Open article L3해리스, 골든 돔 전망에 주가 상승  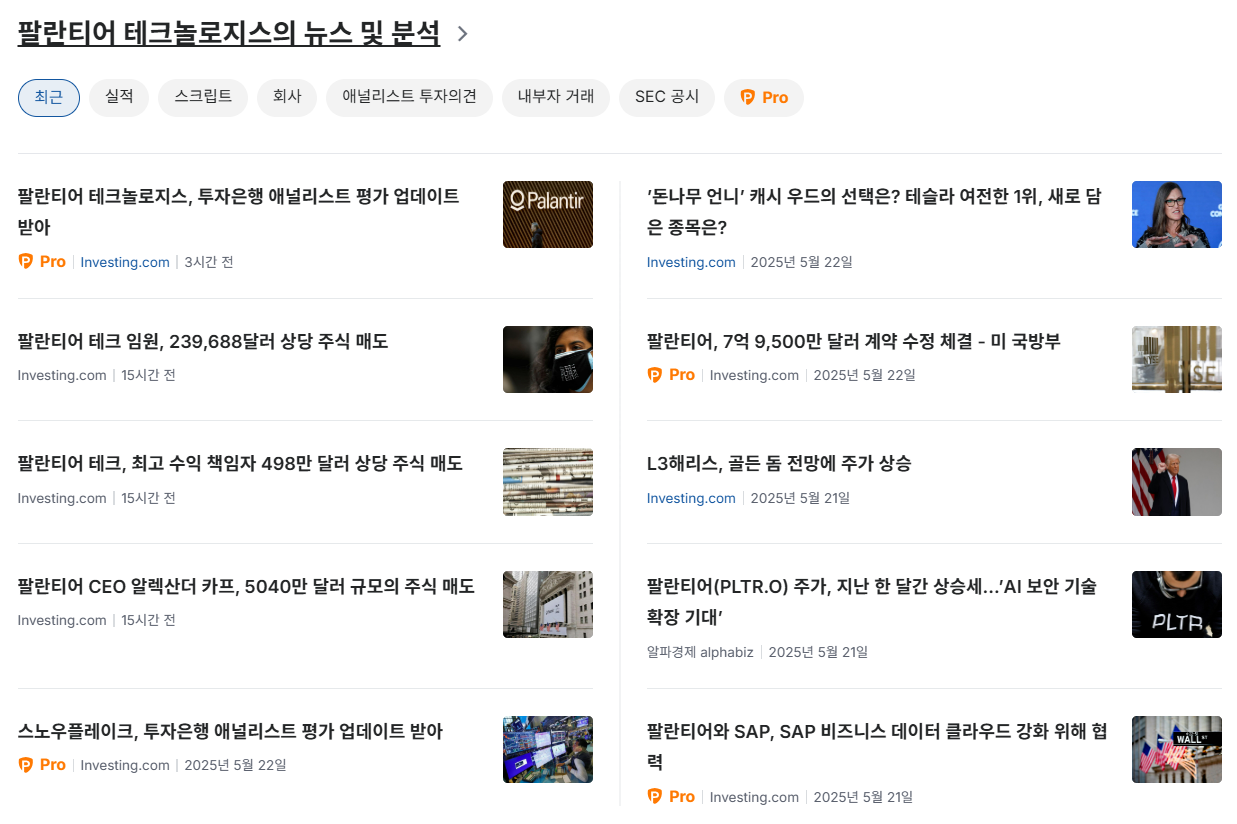click(x=779, y=464)
